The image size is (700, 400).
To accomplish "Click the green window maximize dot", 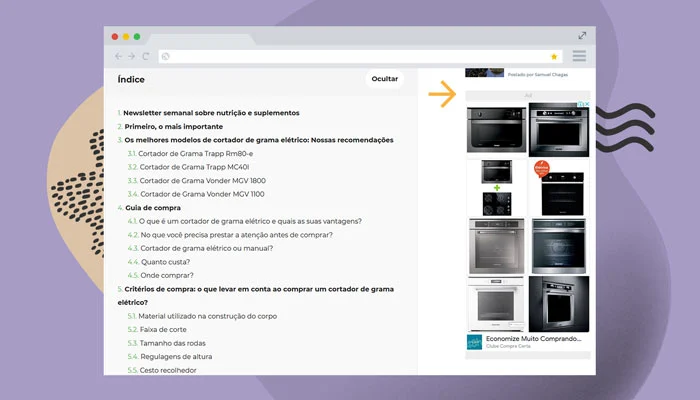I will point(137,37).
